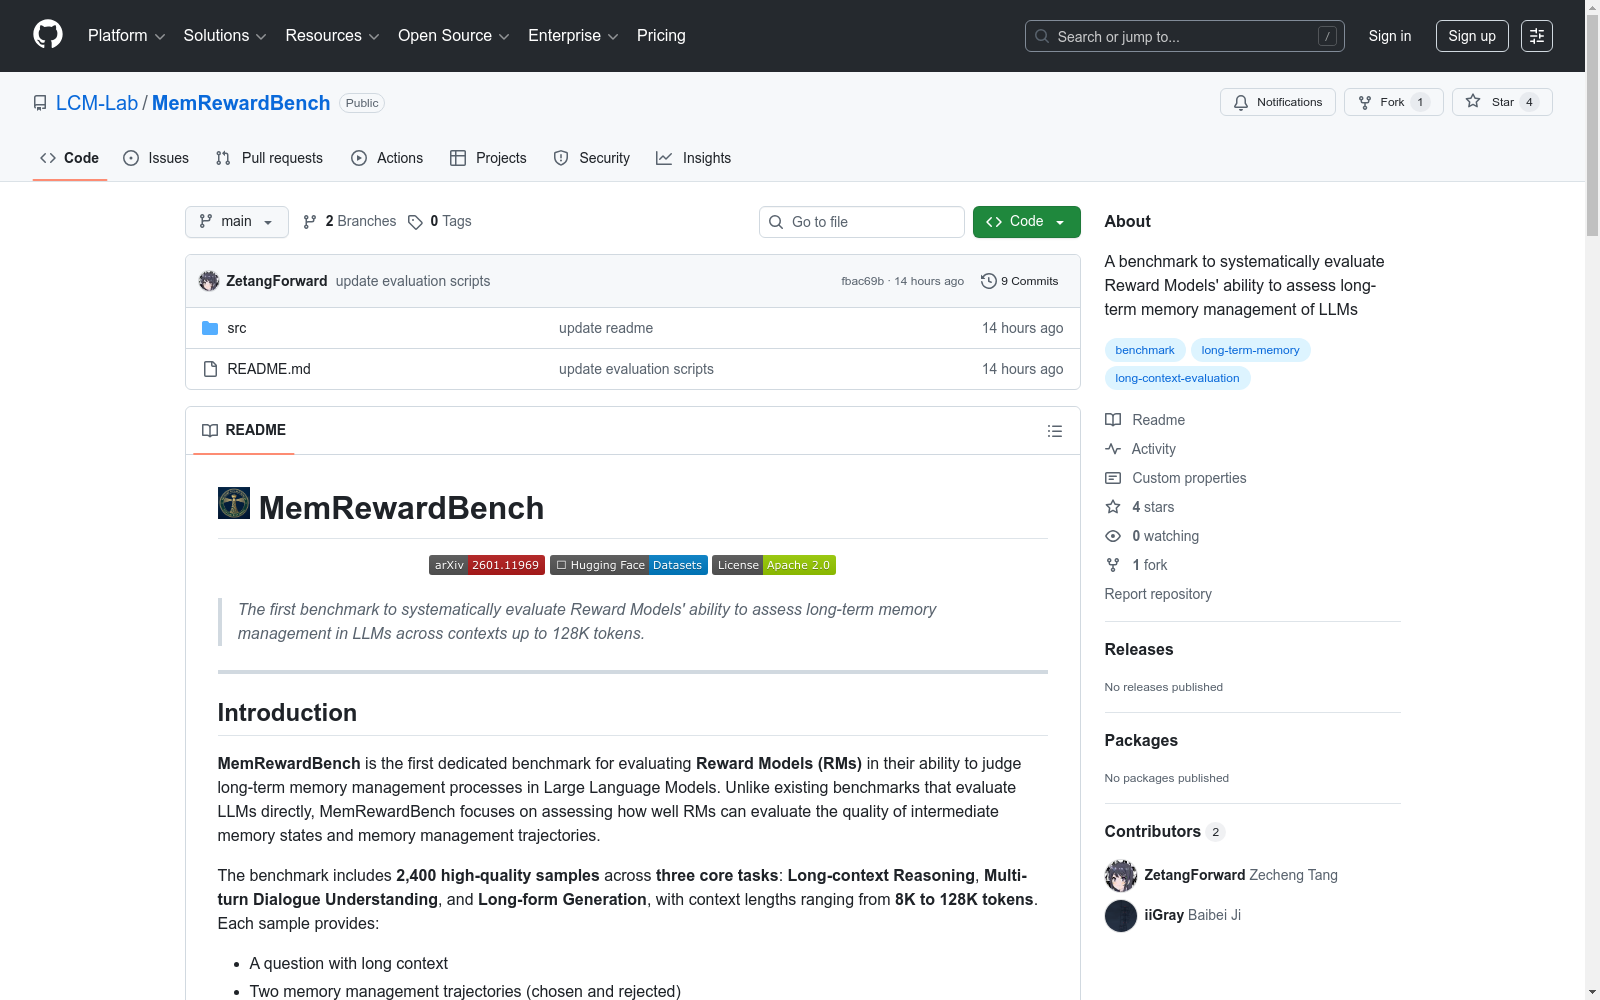This screenshot has height=1000, width=1600.
Task: Fork the MemRewardBench repository
Action: (1394, 102)
